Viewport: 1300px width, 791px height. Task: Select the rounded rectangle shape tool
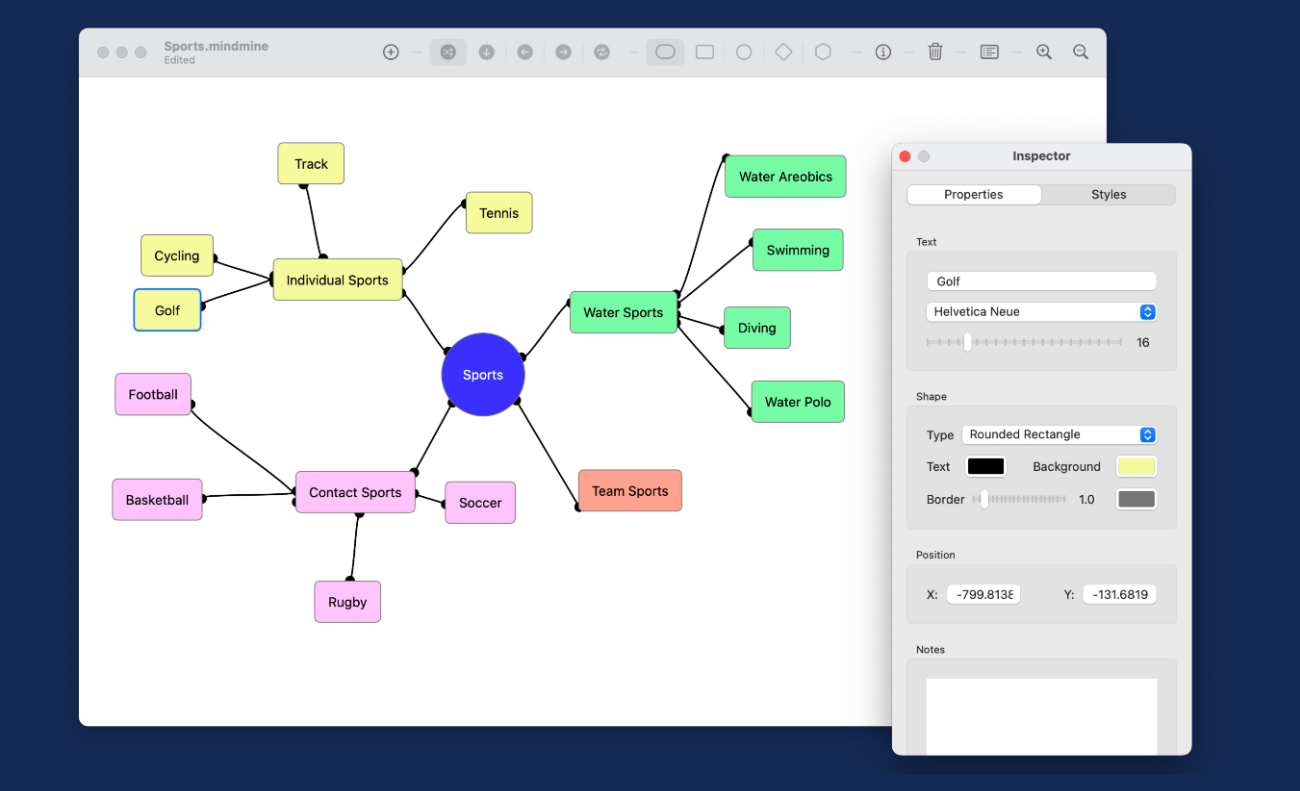tap(665, 52)
